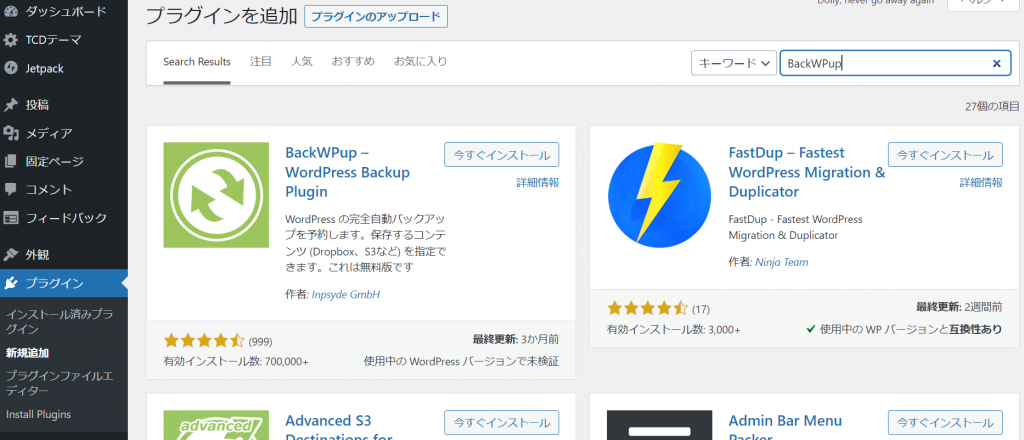Click the media icon beside メディア
Viewport: 1024px width, 440px height.
click(10, 133)
